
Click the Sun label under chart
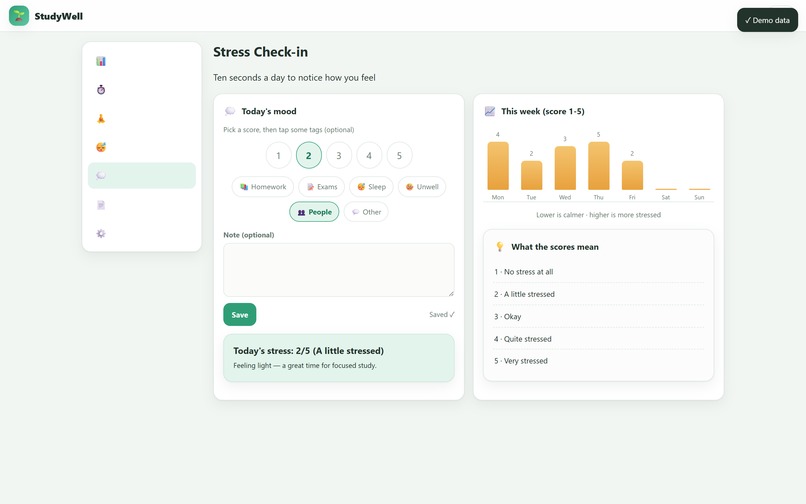[x=699, y=197]
